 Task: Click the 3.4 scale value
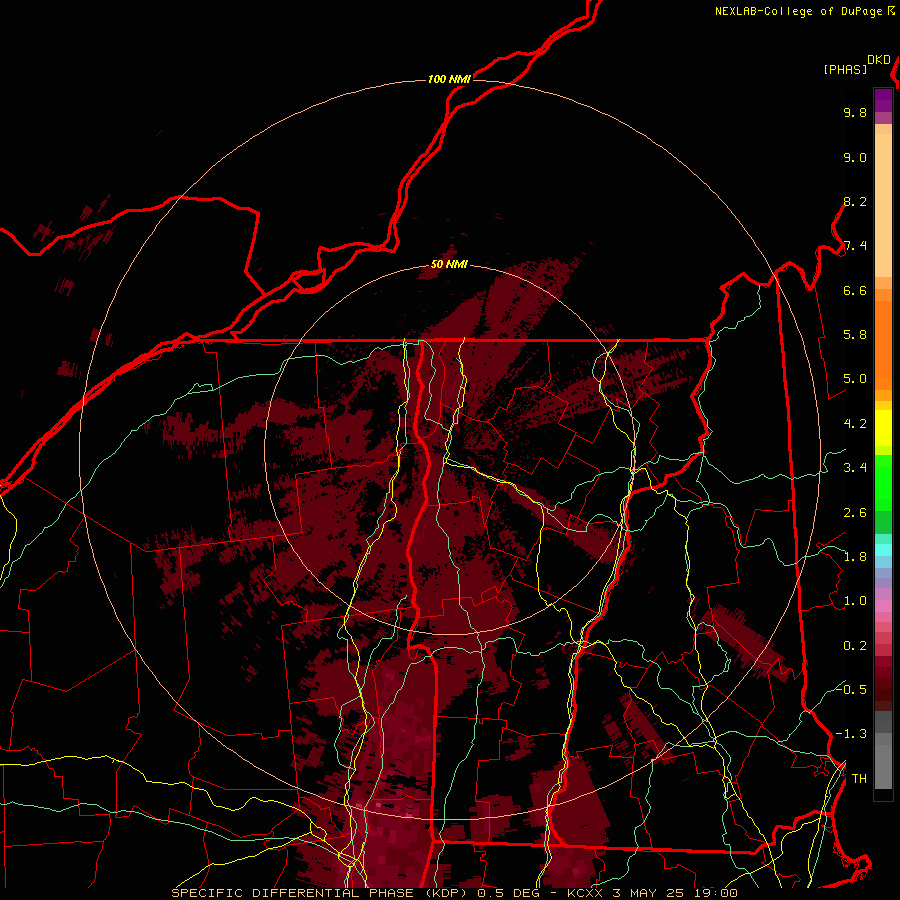[x=855, y=468]
